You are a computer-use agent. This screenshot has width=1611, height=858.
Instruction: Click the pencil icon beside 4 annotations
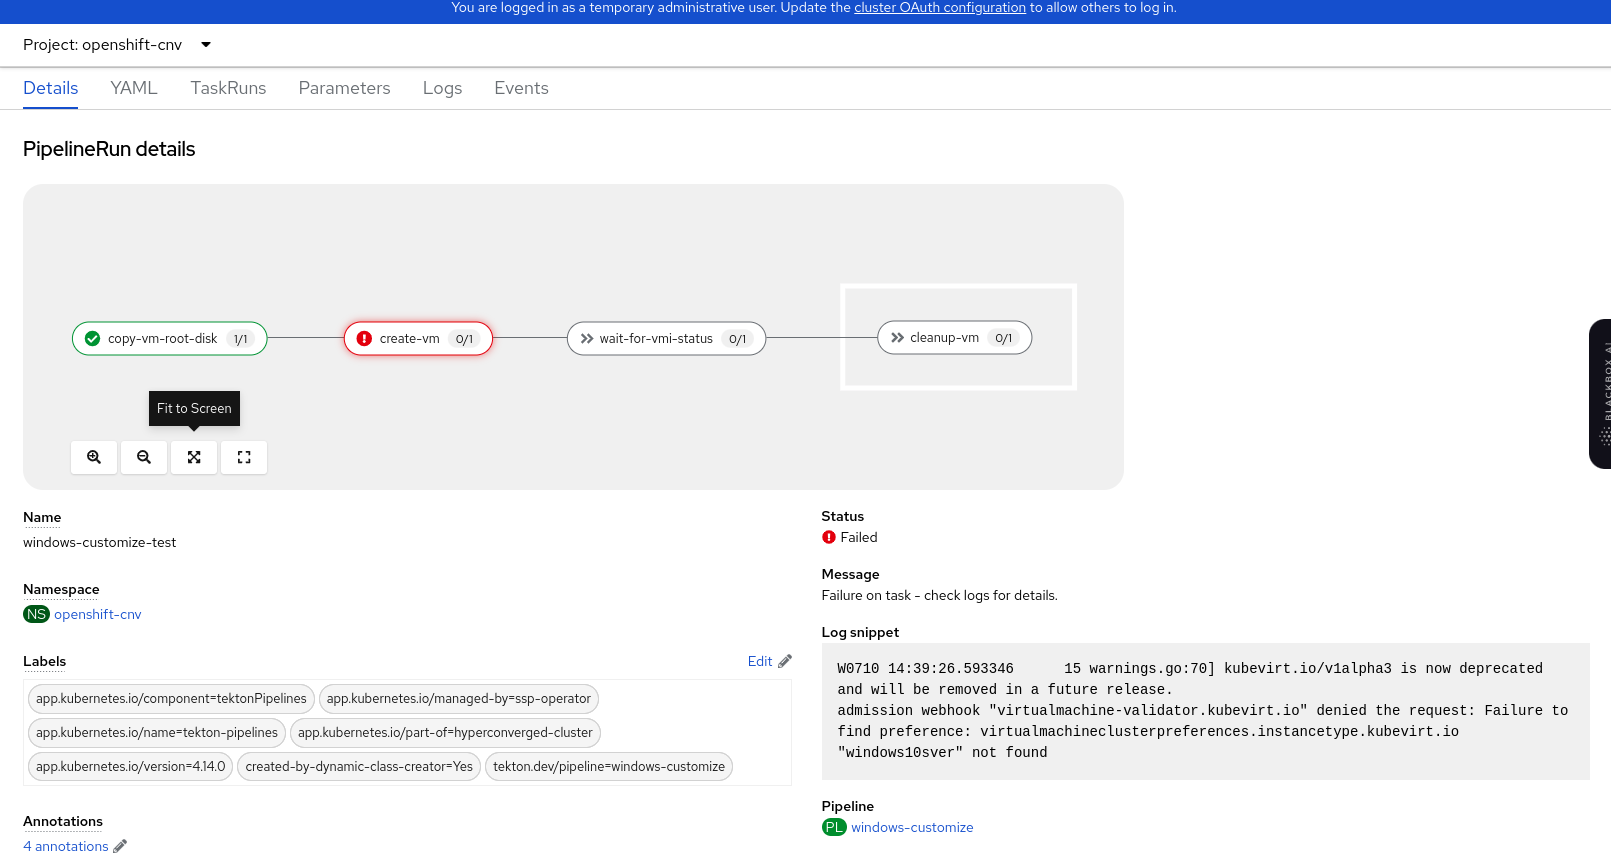click(x=120, y=846)
